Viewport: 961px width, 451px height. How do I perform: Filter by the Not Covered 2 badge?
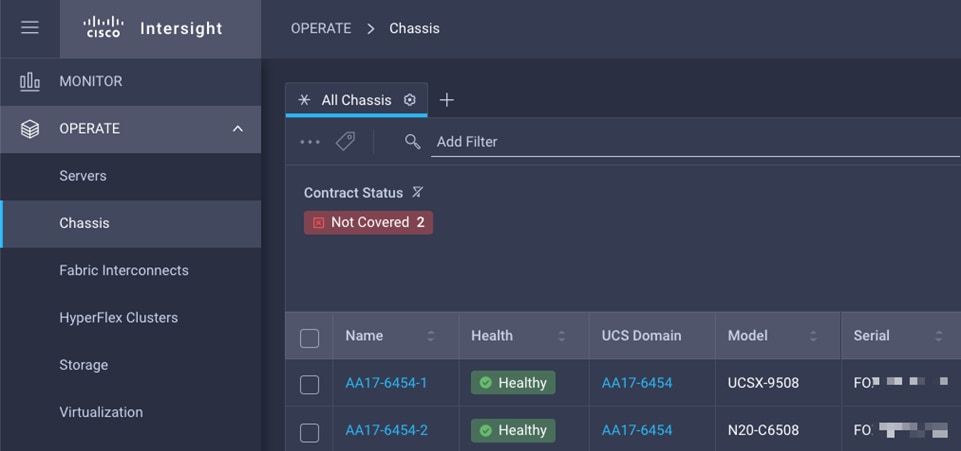click(x=368, y=222)
